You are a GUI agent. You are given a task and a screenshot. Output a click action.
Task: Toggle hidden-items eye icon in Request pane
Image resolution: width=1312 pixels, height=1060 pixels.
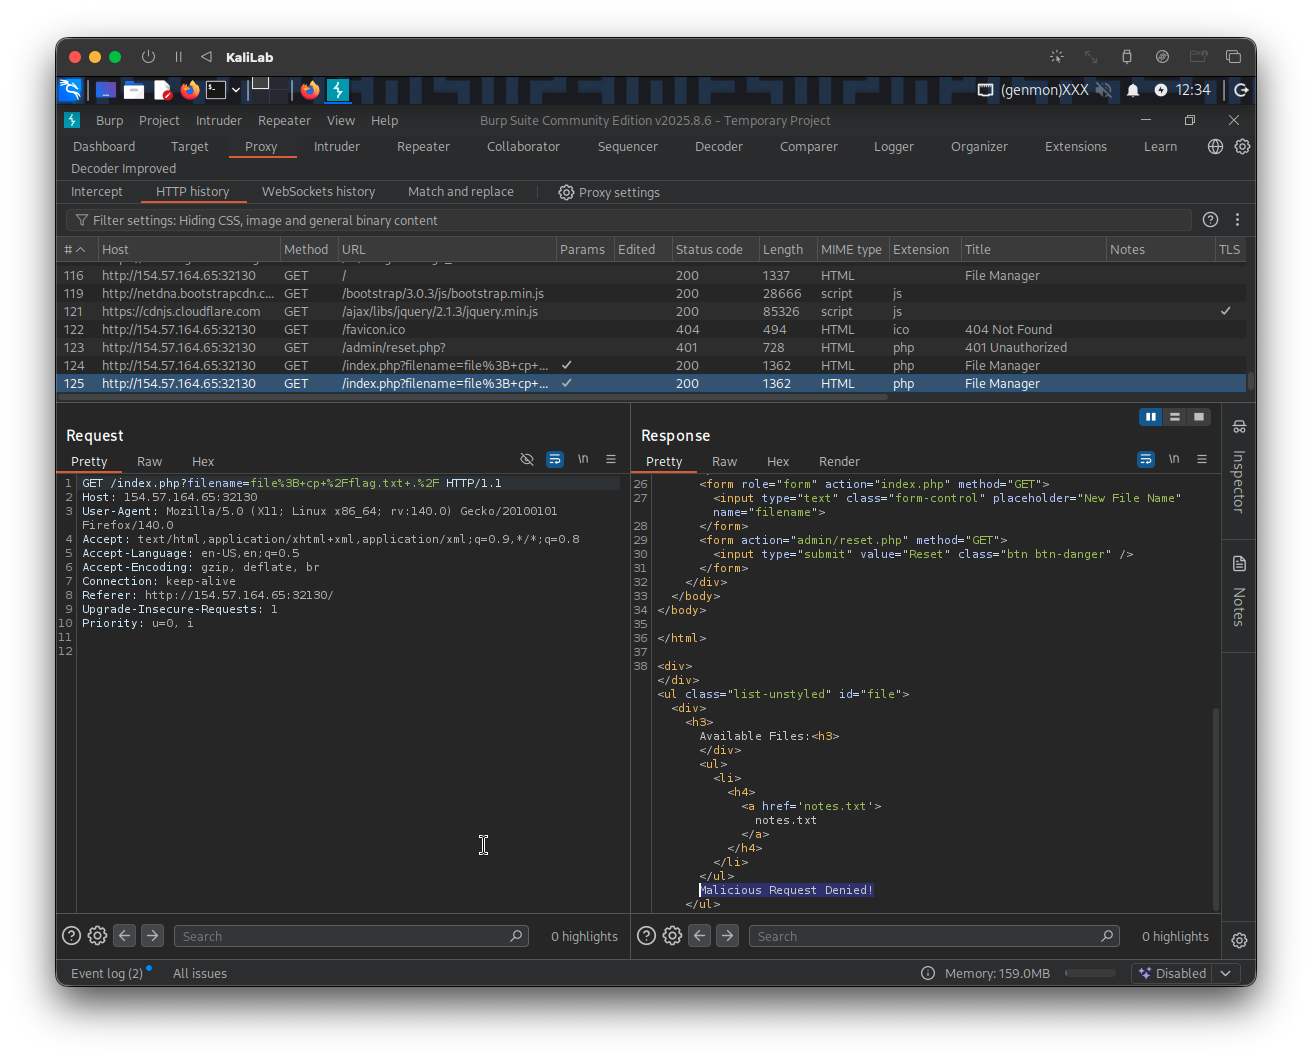click(x=527, y=460)
